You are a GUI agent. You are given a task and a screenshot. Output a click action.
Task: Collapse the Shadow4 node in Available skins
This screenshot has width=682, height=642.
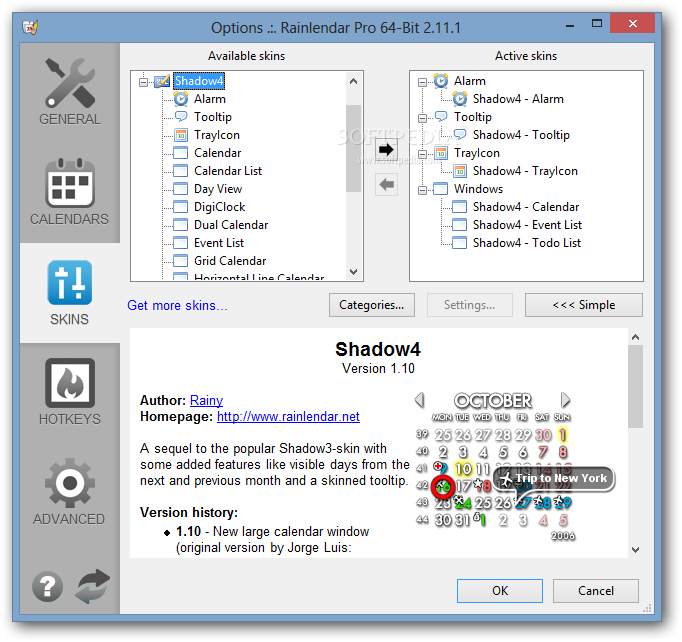(143, 81)
